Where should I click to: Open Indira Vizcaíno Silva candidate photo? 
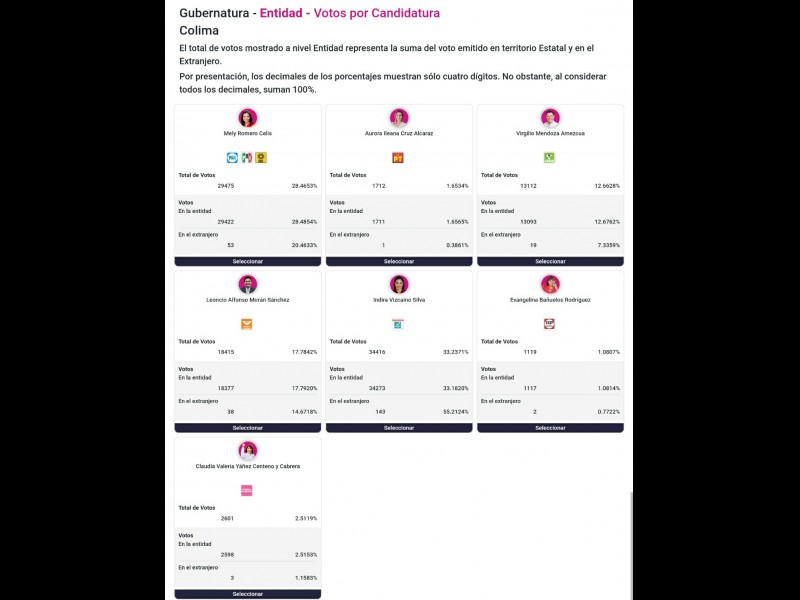coord(399,284)
